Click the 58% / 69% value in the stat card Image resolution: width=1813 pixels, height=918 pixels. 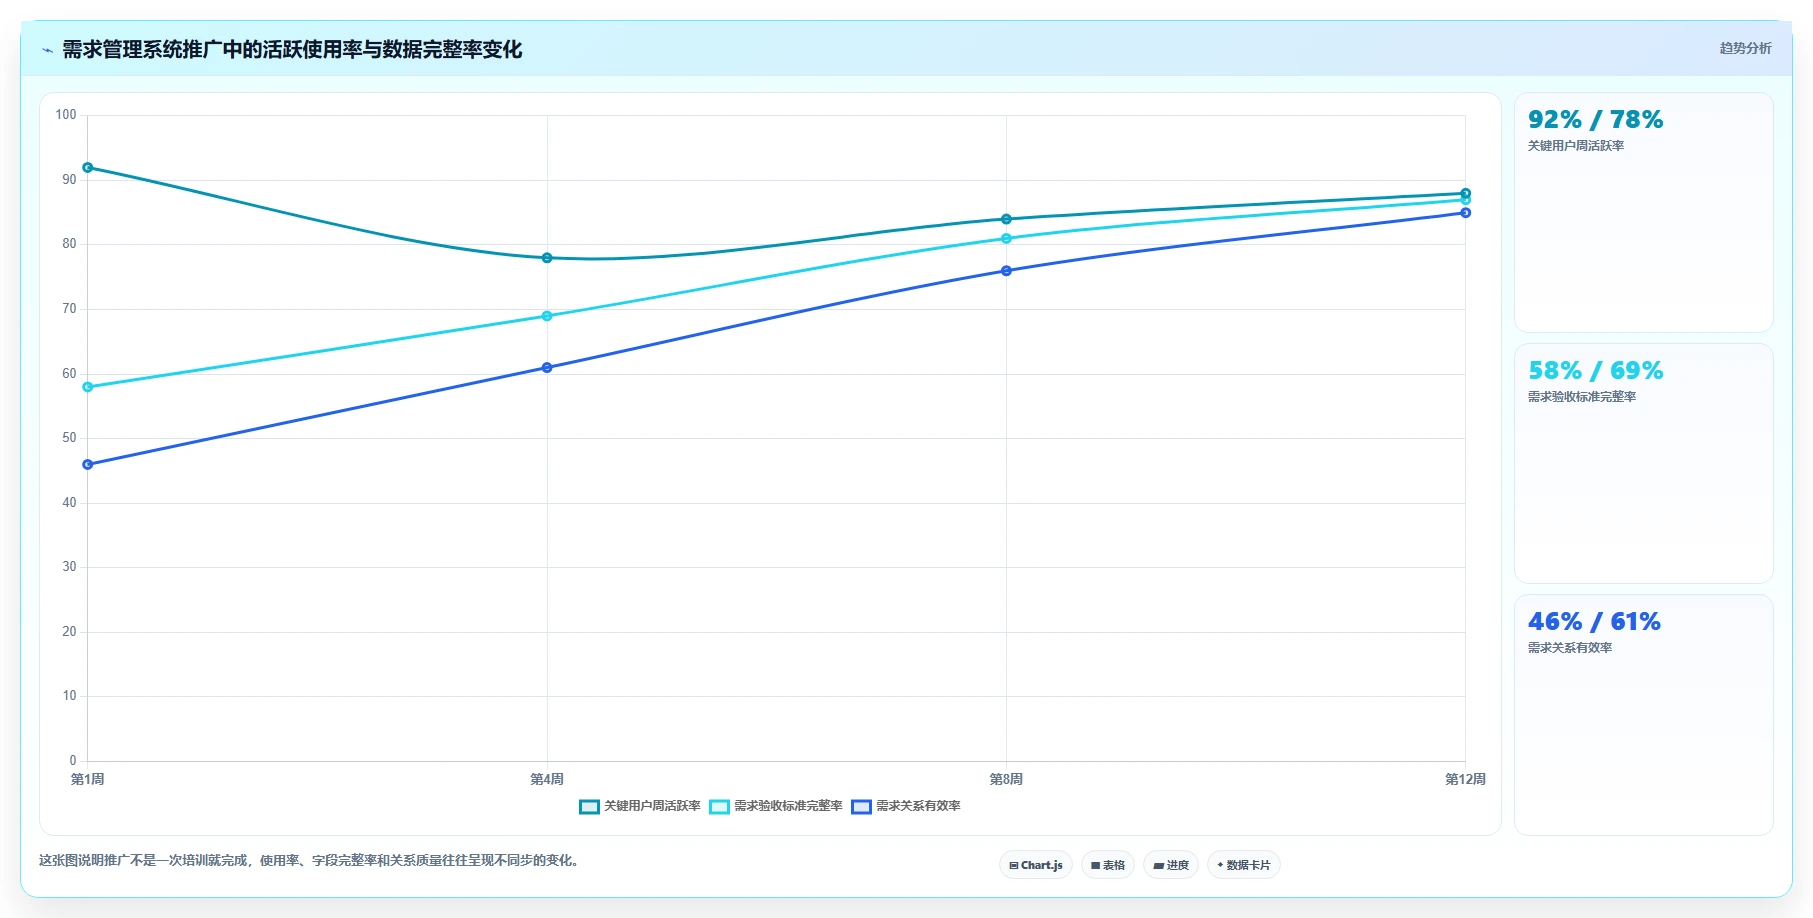(x=1595, y=371)
